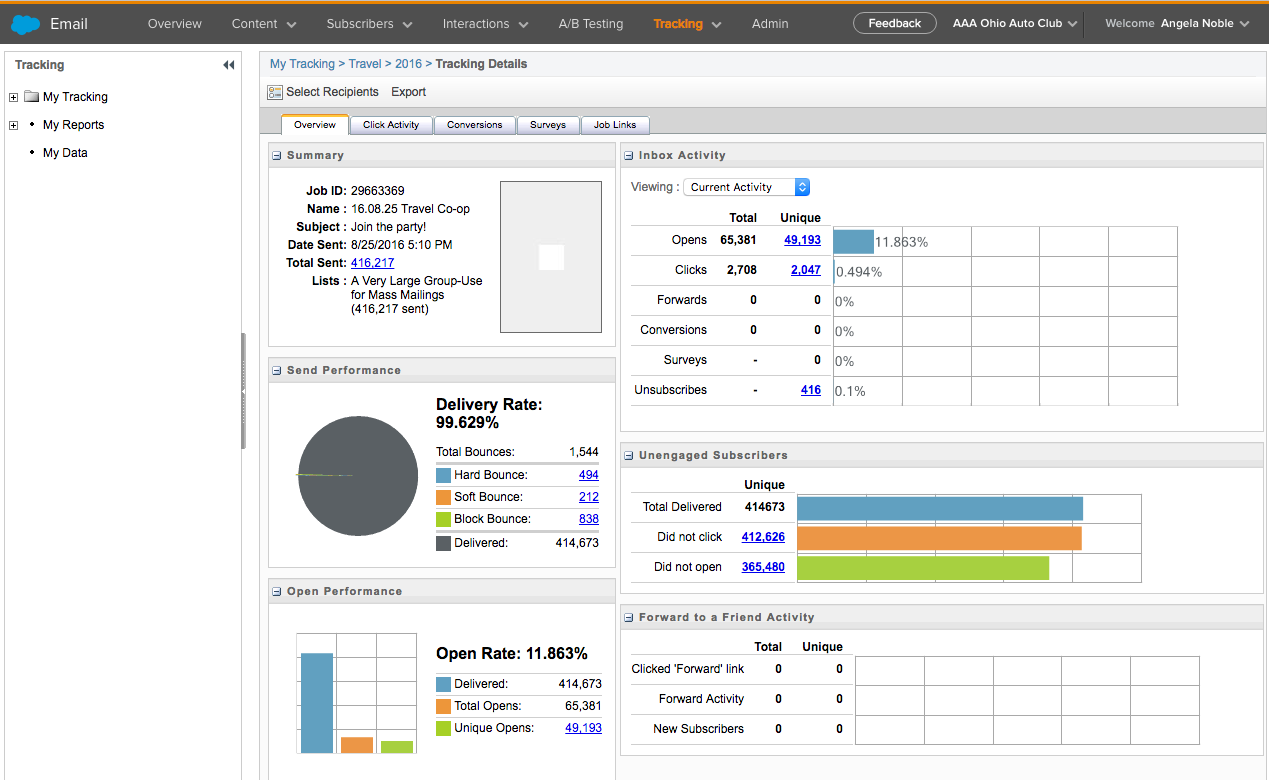Click the green Block Bounce color swatch
Screen dimensions: 1269x780
point(443,519)
